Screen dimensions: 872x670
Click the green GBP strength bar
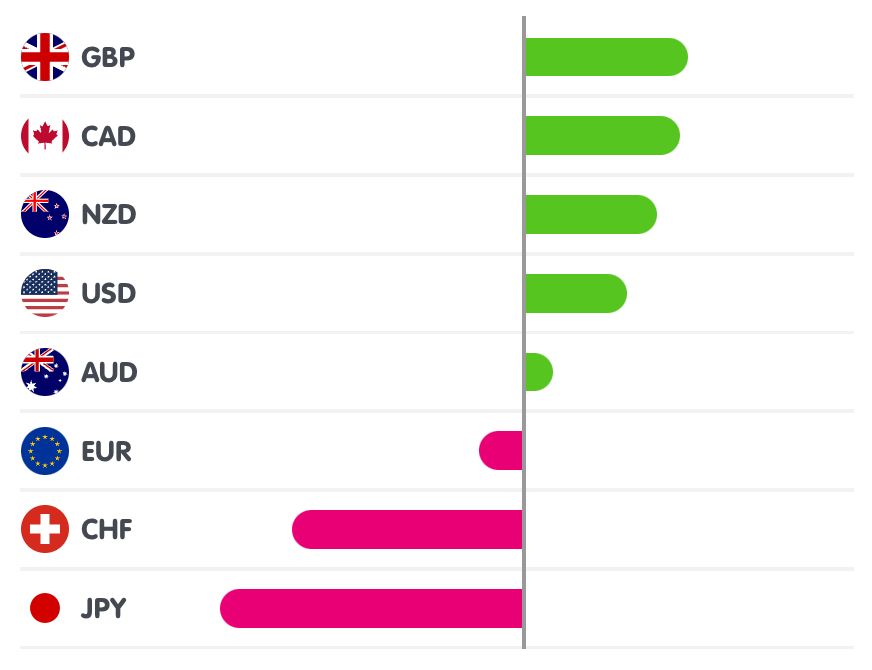click(x=606, y=57)
